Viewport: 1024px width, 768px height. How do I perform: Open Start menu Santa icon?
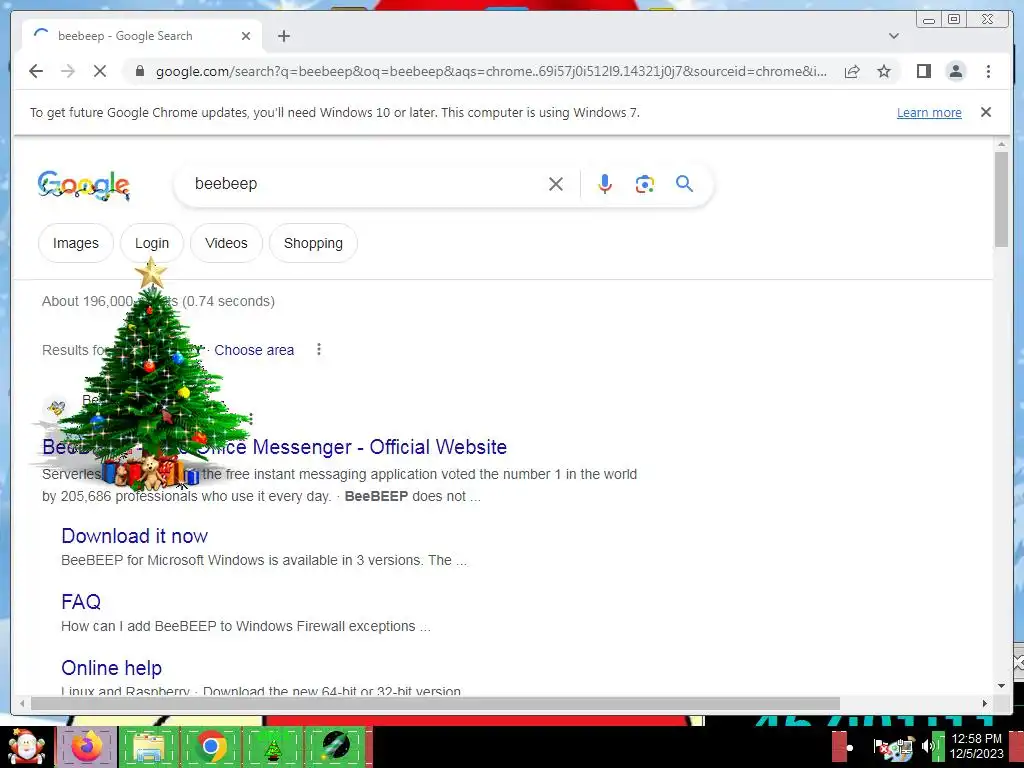pyautogui.click(x=26, y=746)
